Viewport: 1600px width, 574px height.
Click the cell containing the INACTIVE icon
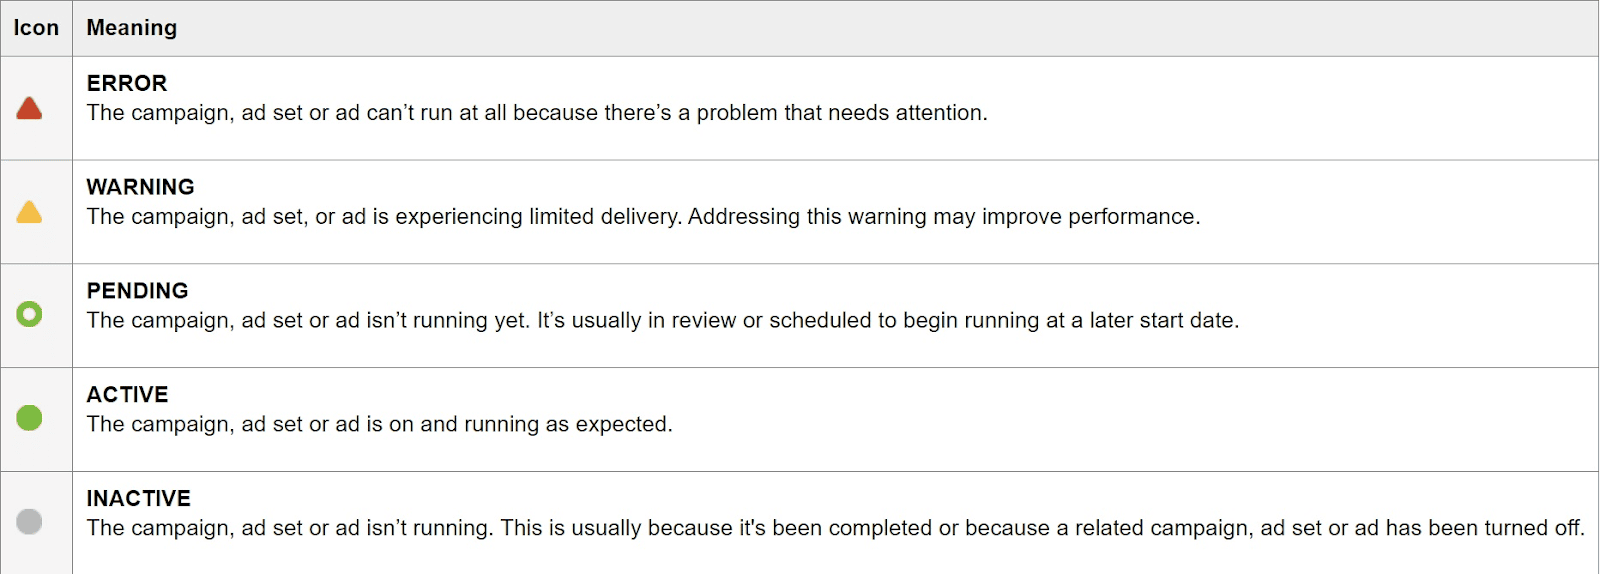point(36,523)
